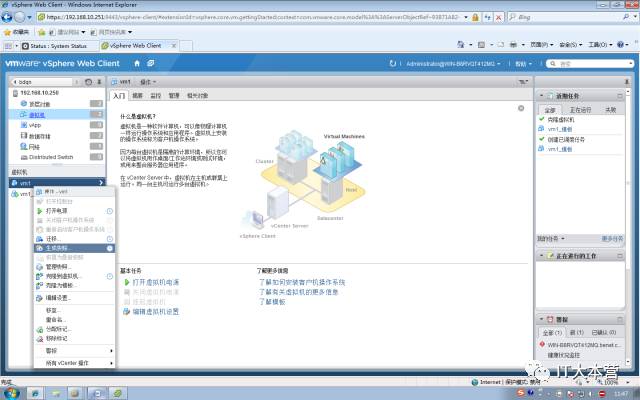Click the IE refresh arrows button
This screenshot has height=400, width=640.
click(x=488, y=17)
